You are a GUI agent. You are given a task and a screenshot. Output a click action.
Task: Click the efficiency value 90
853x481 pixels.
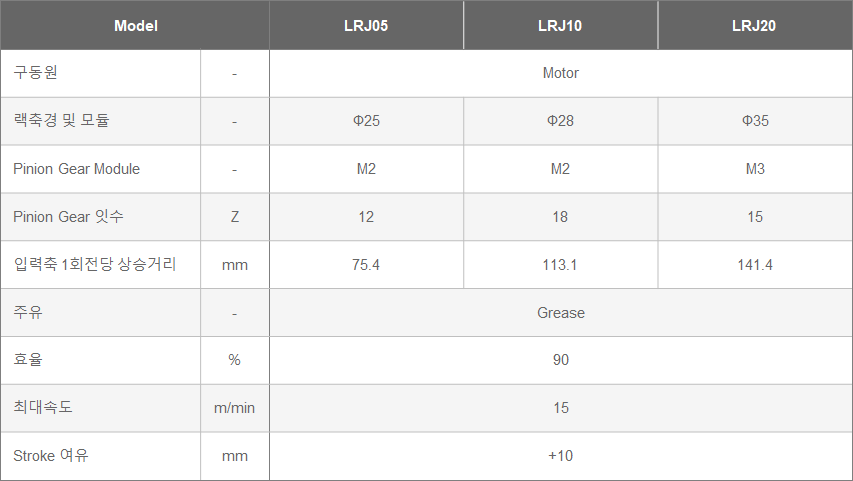[560, 360]
